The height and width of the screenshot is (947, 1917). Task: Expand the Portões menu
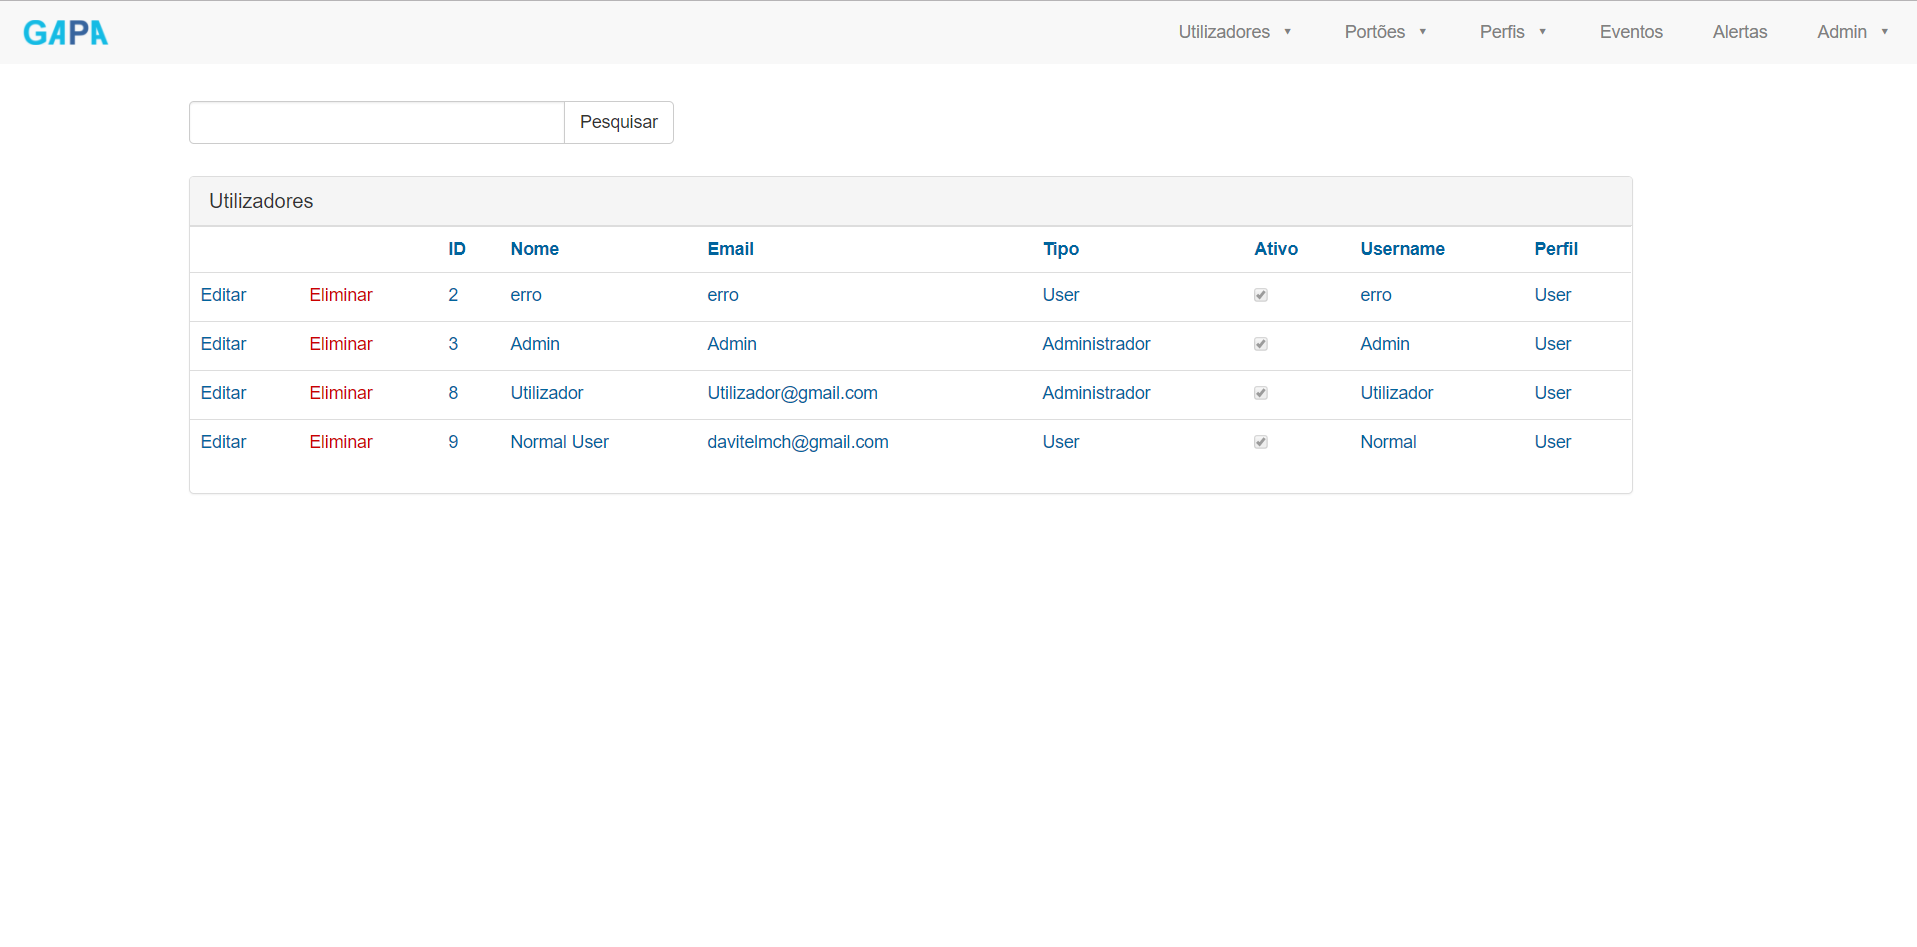coord(1385,32)
